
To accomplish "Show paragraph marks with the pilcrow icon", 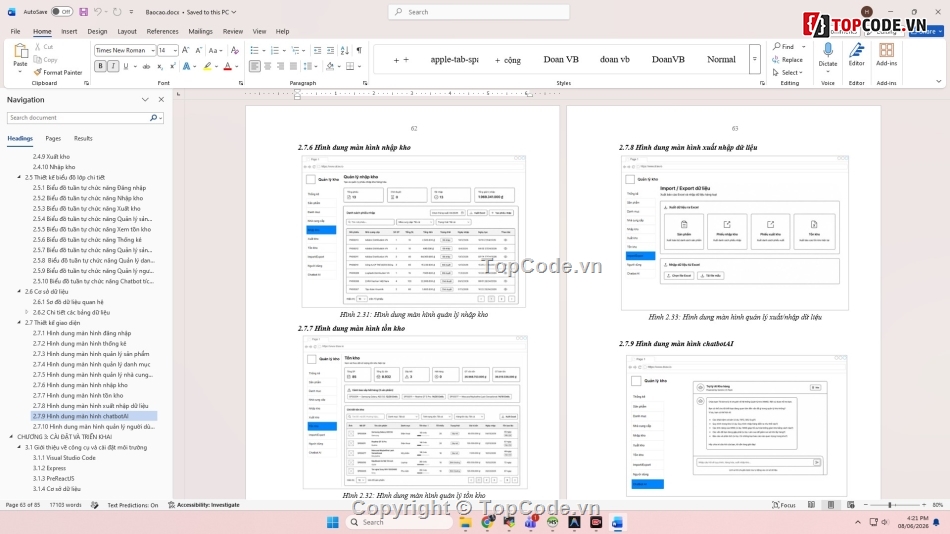I will pyautogui.click(x=359, y=50).
